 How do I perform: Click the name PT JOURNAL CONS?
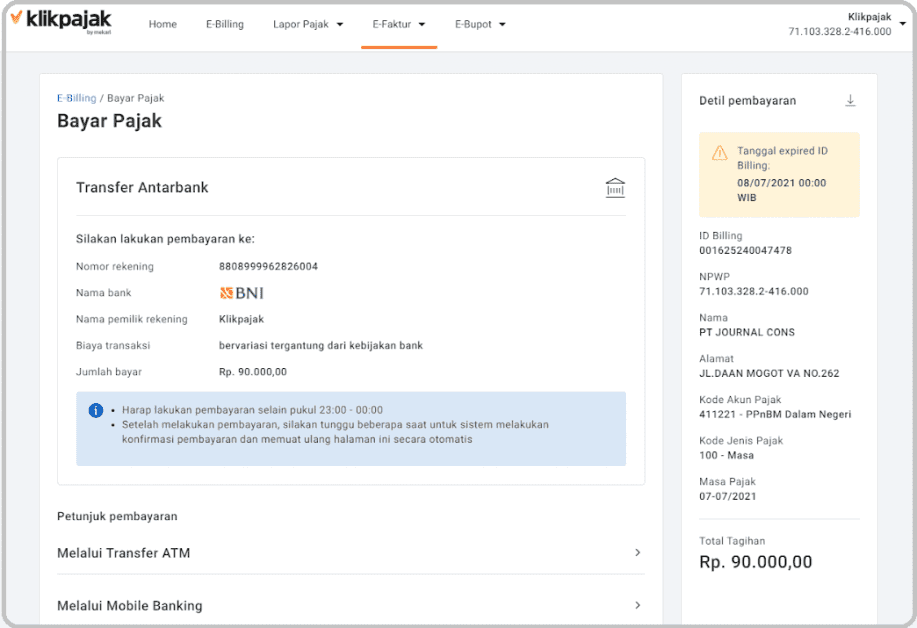(x=747, y=332)
